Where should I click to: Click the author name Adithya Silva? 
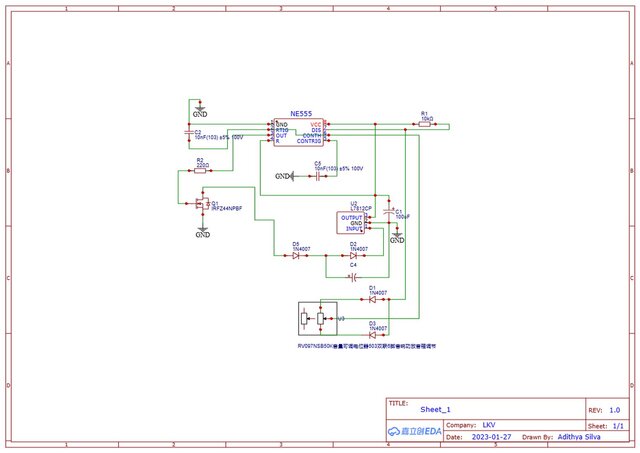click(579, 437)
